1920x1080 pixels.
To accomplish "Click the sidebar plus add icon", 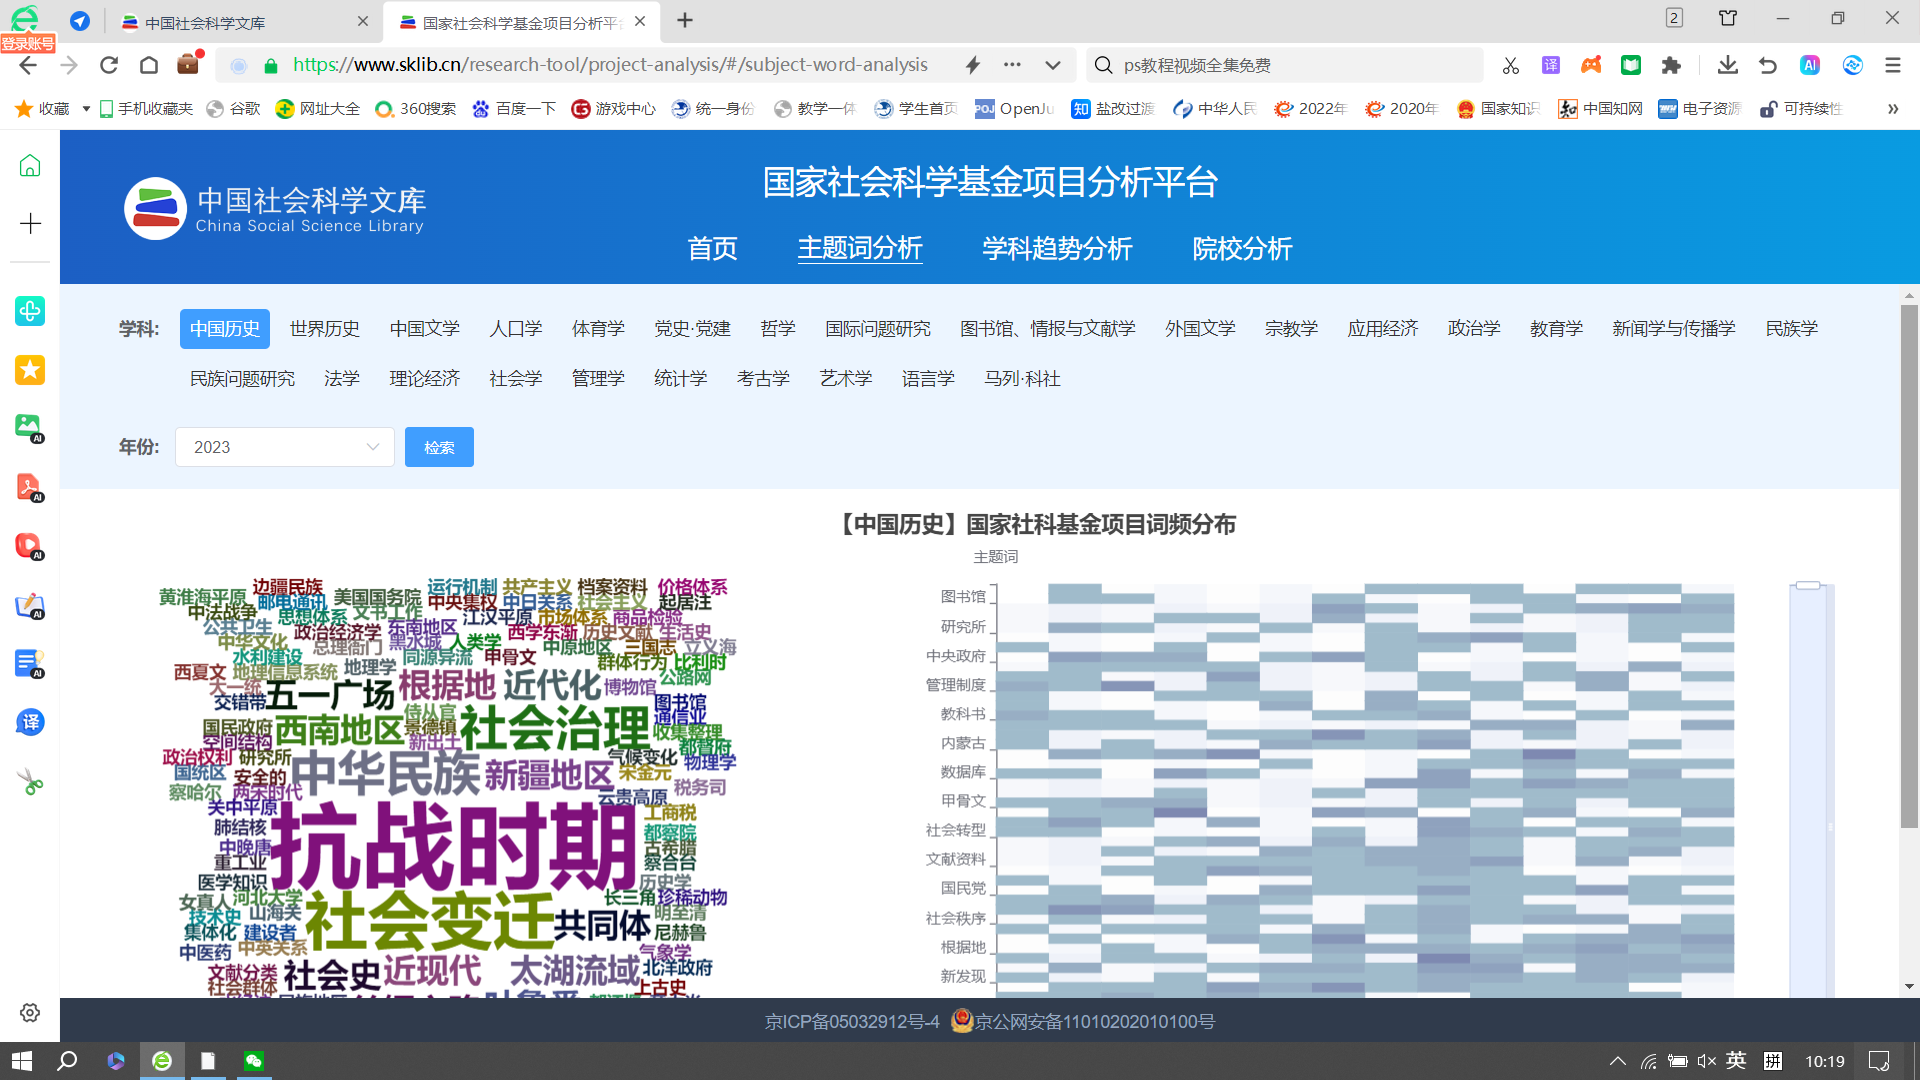I will click(x=30, y=223).
